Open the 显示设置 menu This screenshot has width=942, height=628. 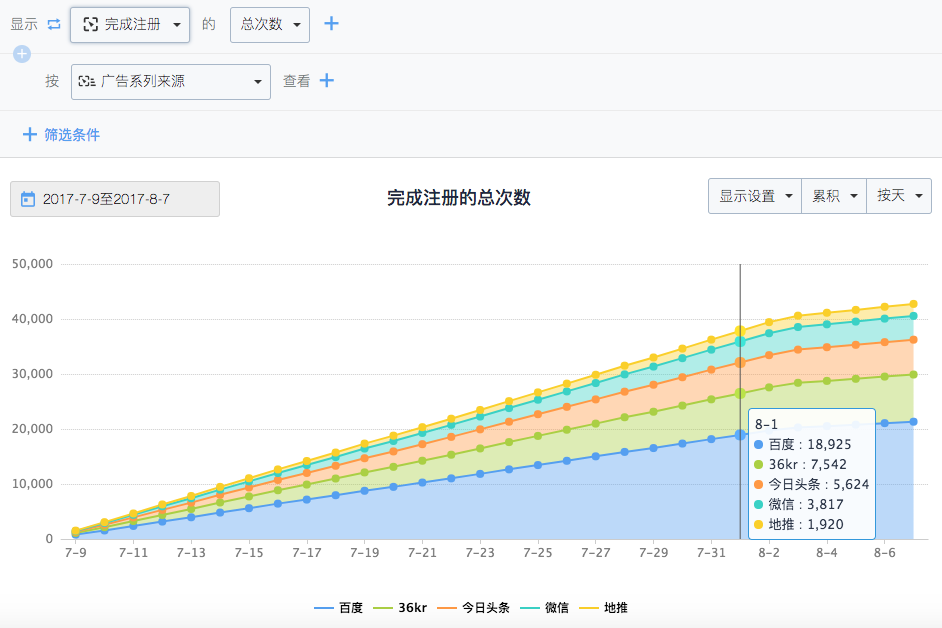point(755,196)
